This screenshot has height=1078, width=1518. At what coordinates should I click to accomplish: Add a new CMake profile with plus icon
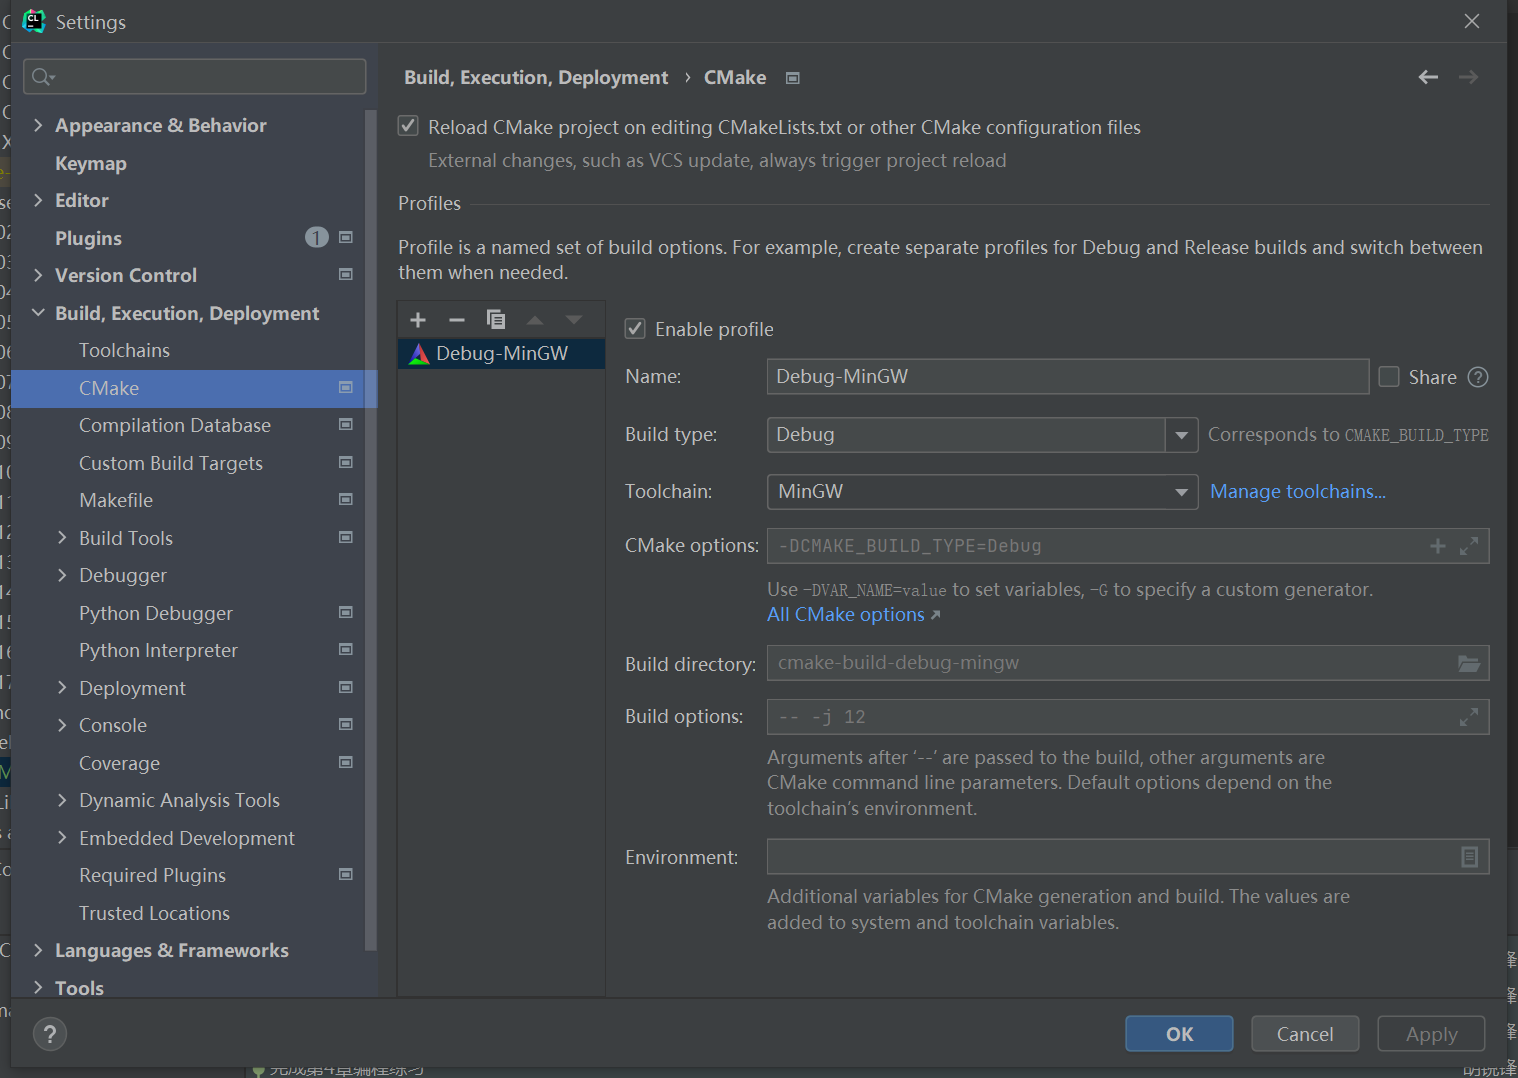click(x=418, y=320)
